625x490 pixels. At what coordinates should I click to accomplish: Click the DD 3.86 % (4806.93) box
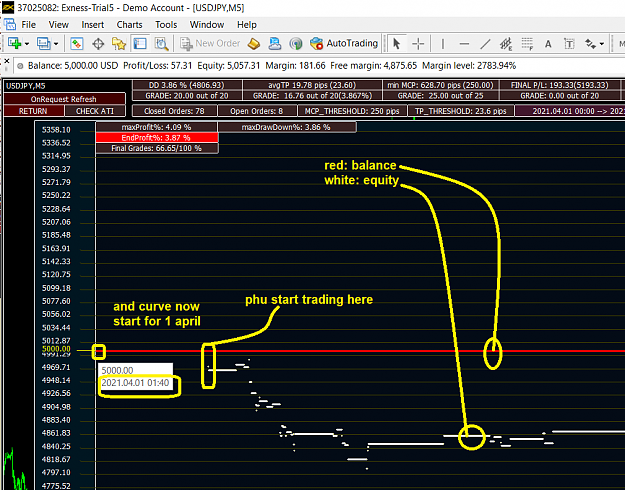[x=187, y=85]
